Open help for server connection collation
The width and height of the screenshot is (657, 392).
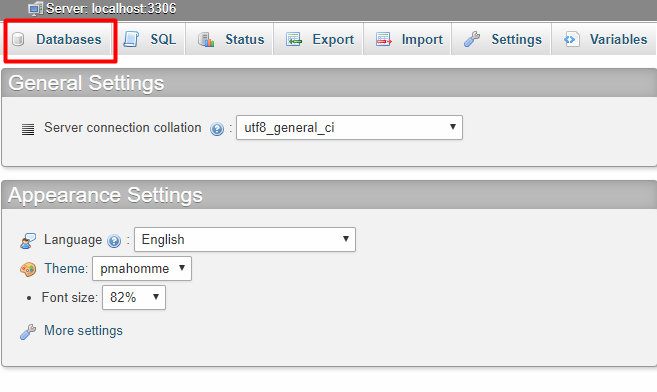[217, 129]
